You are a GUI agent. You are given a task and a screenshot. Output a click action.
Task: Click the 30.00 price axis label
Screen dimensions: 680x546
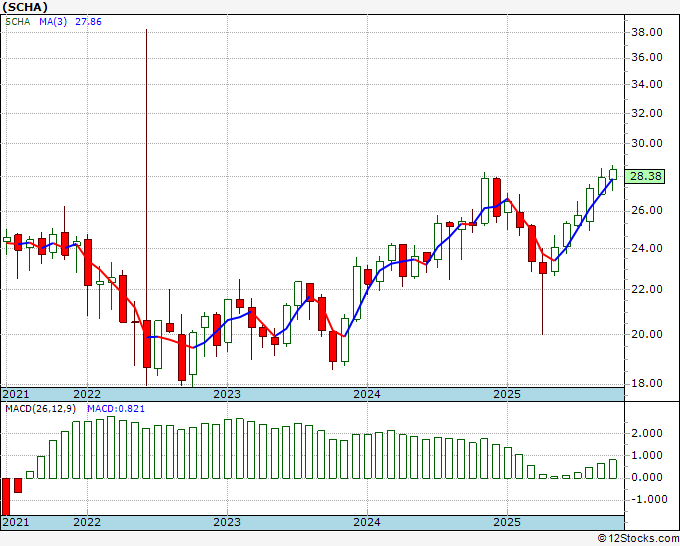[x=647, y=143]
